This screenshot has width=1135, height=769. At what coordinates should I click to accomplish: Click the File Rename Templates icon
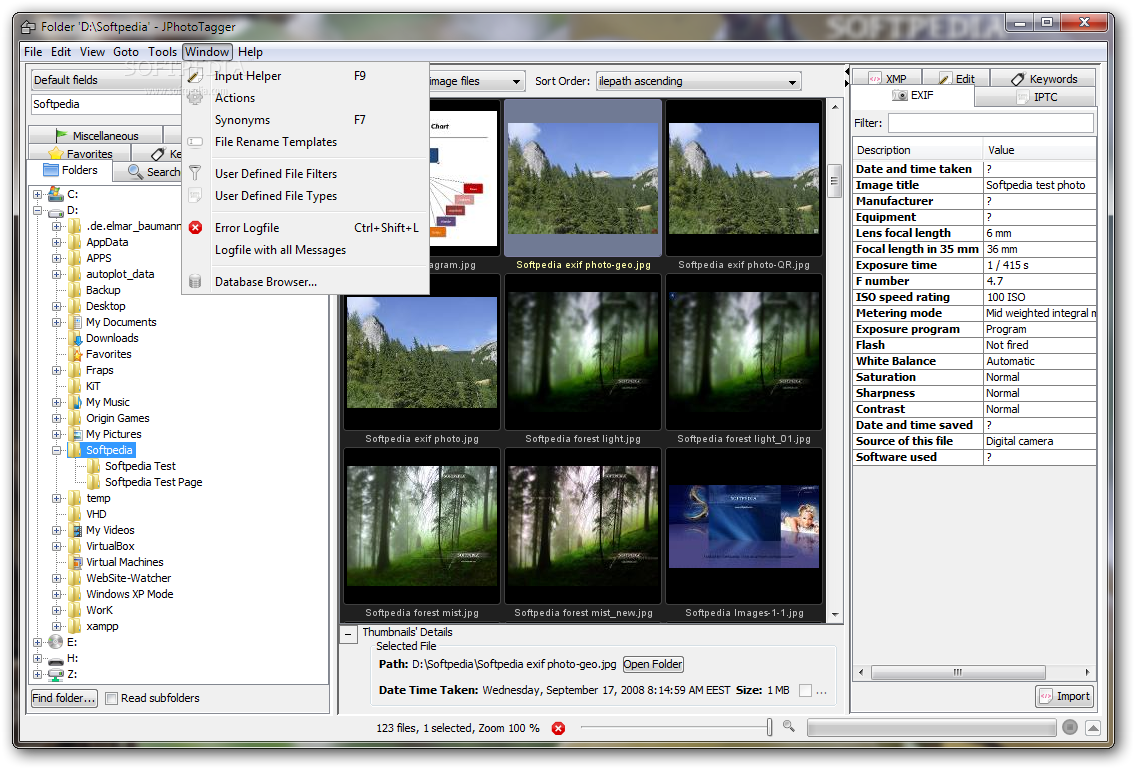(195, 142)
